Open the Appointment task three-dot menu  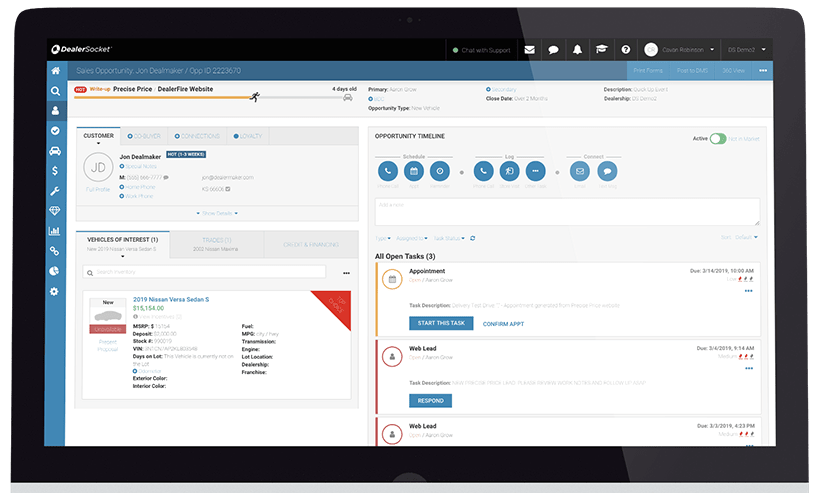click(748, 291)
